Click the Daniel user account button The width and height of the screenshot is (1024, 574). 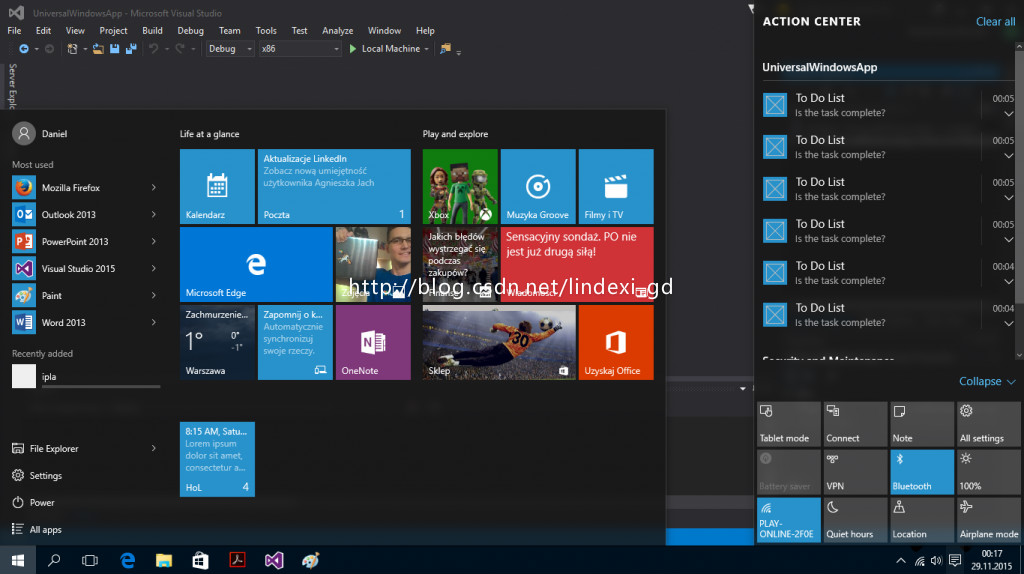point(40,134)
